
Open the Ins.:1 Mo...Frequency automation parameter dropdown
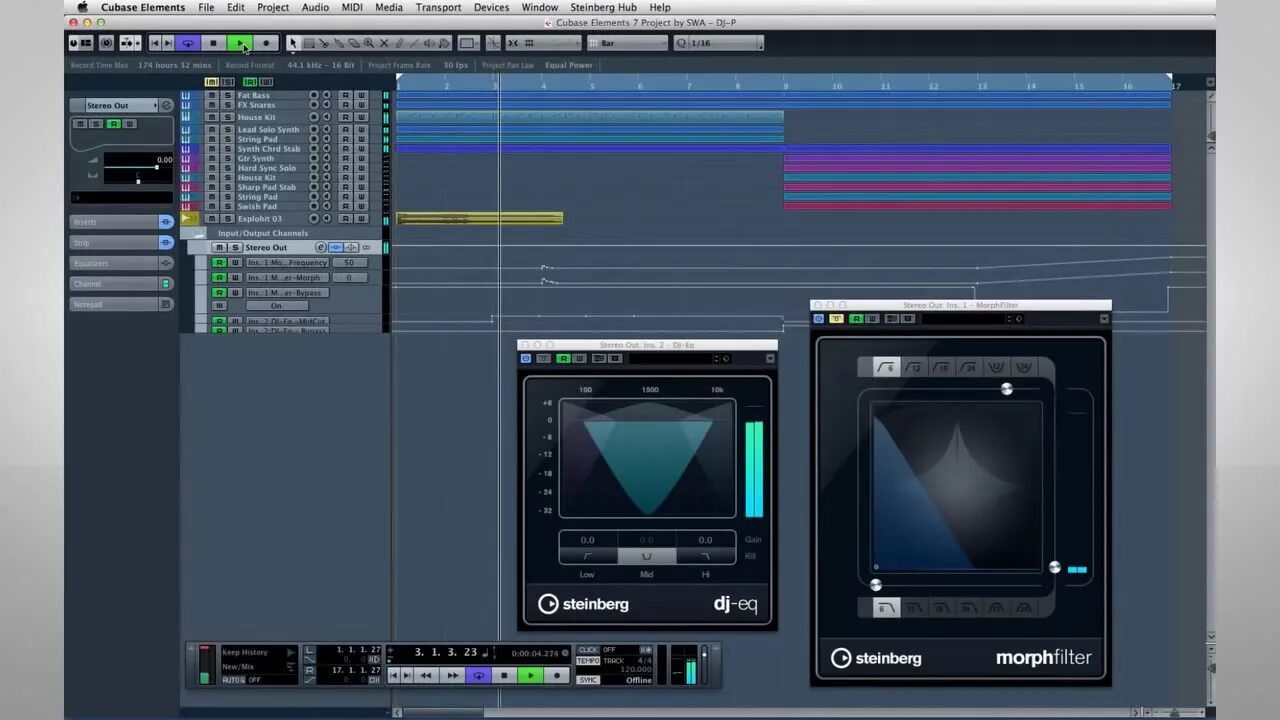tap(287, 263)
